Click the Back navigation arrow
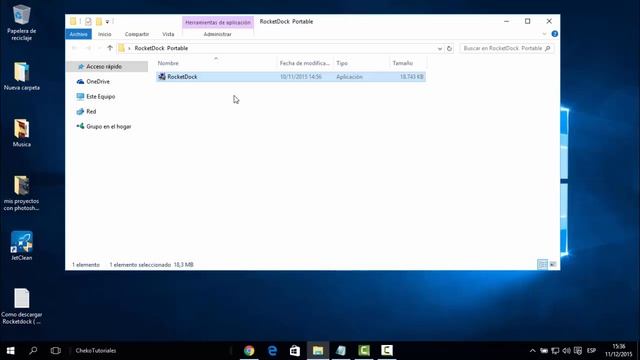 74,48
